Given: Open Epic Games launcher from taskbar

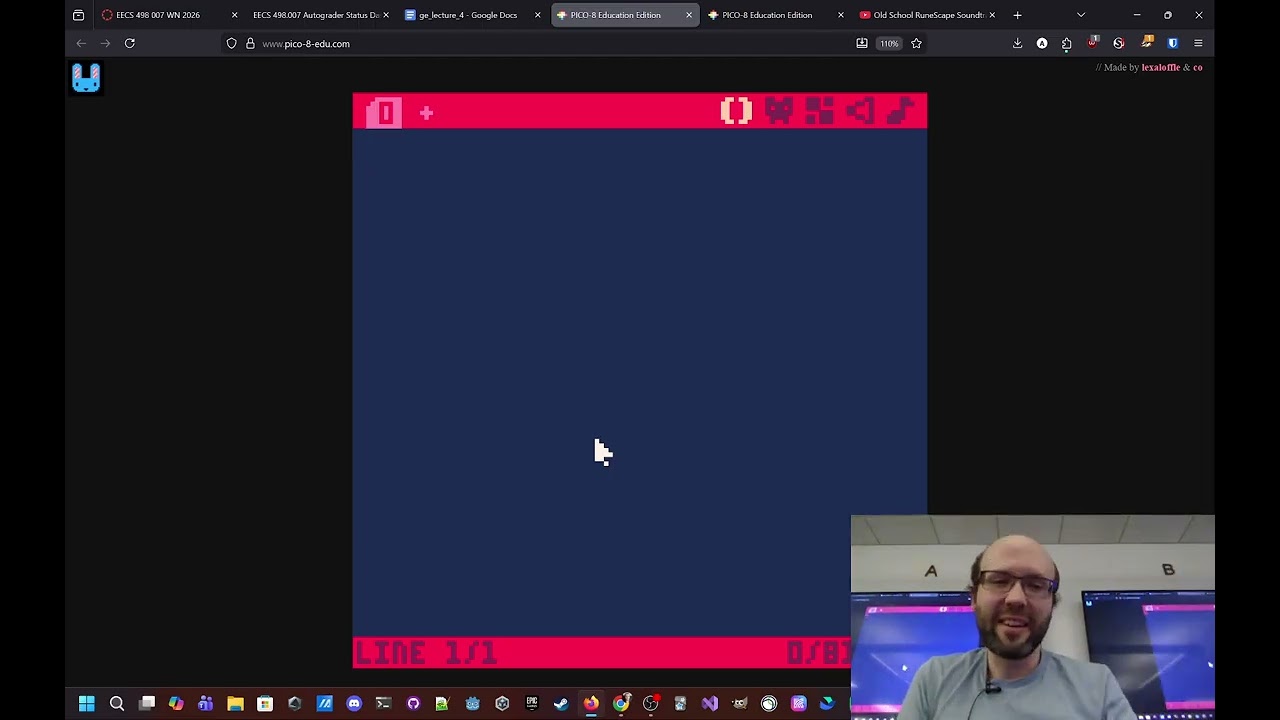Looking at the screenshot, I should (x=532, y=704).
